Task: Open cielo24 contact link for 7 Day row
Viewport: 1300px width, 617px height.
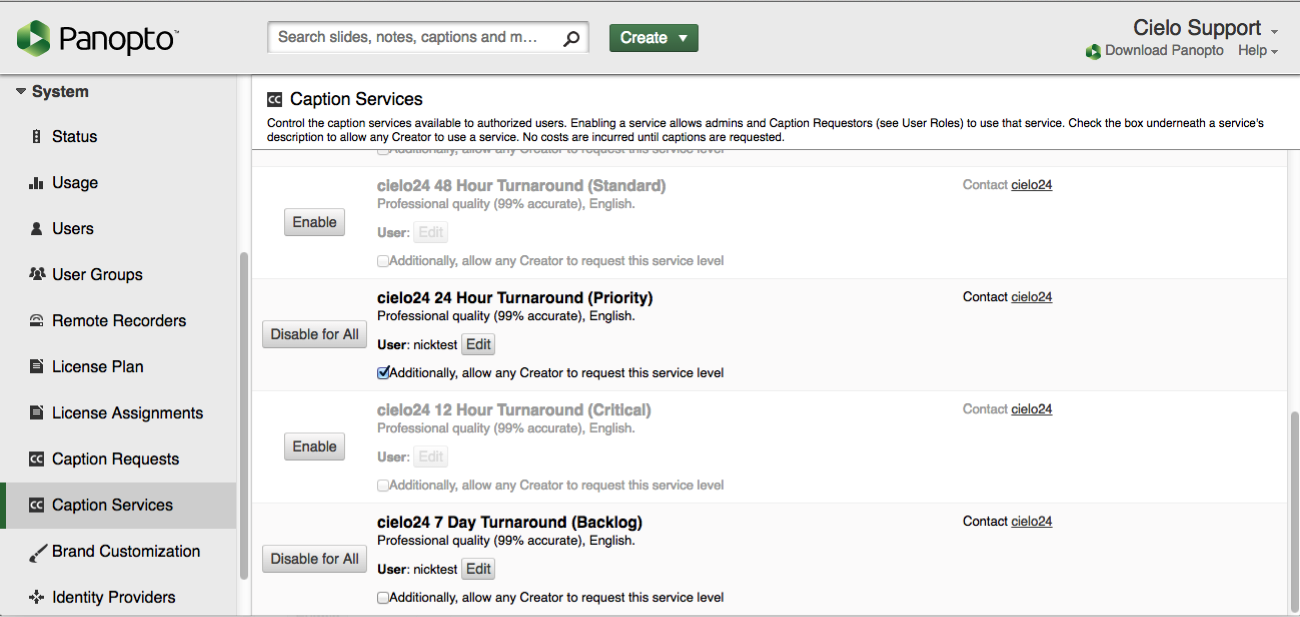Action: (x=1031, y=521)
